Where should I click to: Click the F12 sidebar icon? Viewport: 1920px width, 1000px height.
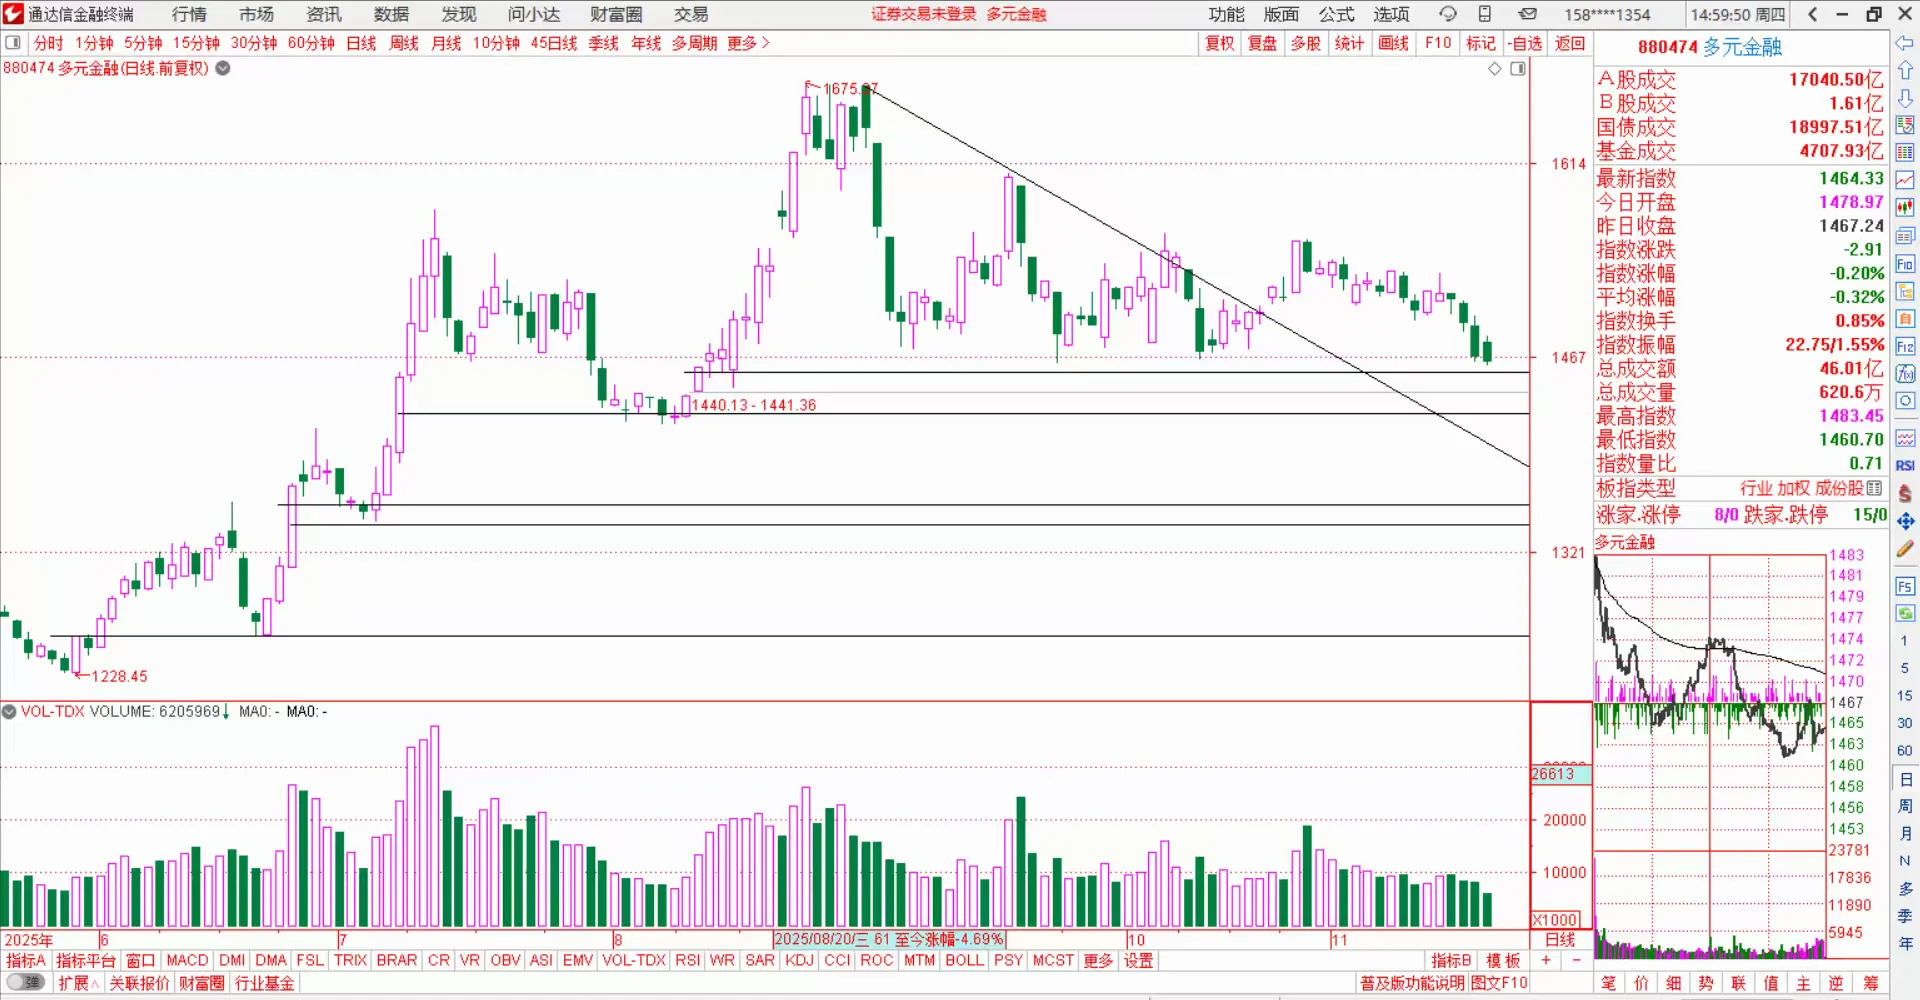point(1905,347)
